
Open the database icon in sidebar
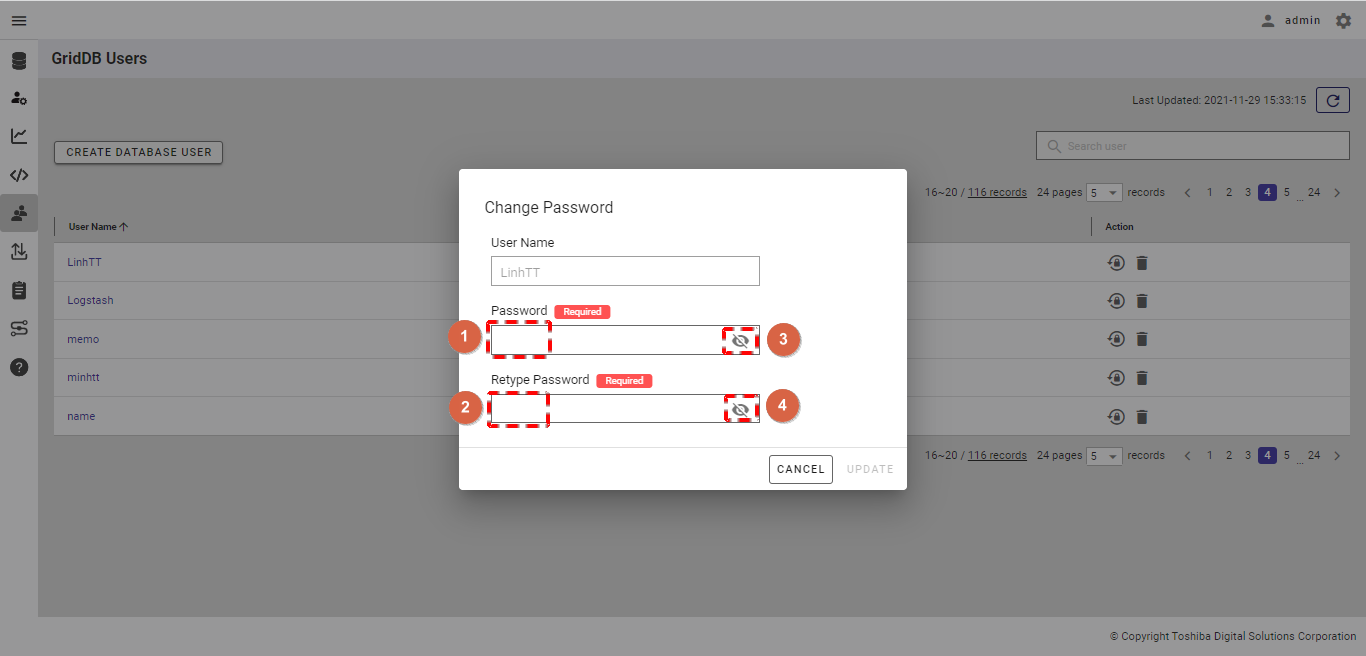pyautogui.click(x=19, y=61)
